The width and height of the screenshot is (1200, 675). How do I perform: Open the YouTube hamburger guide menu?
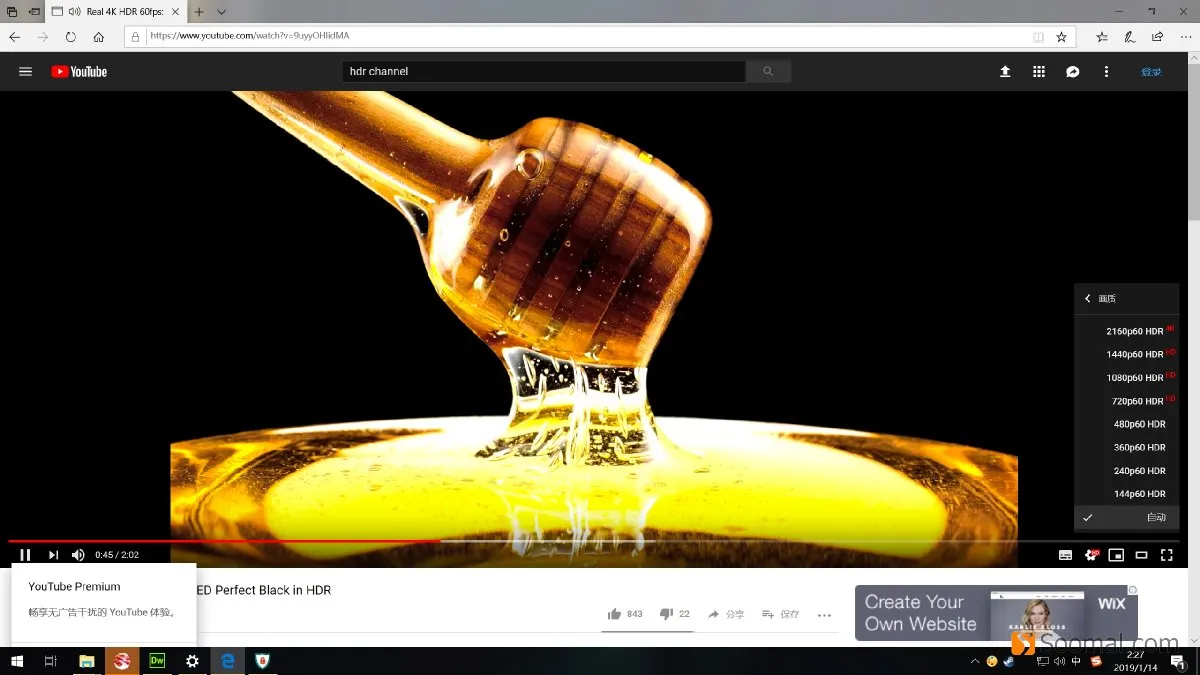26,72
